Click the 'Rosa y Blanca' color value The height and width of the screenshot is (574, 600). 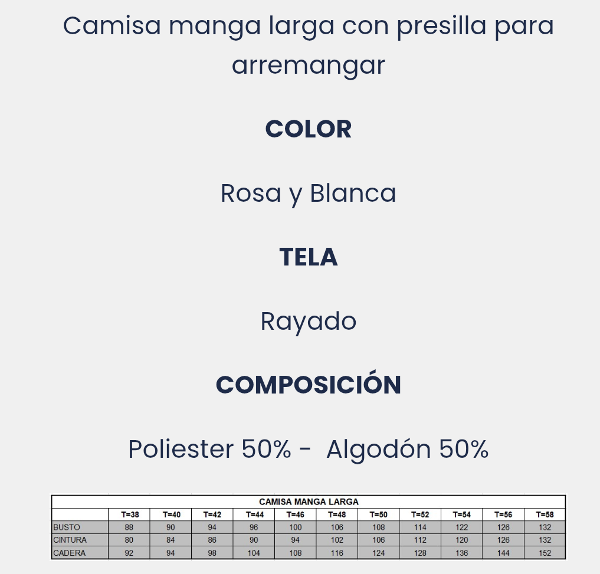coord(308,194)
